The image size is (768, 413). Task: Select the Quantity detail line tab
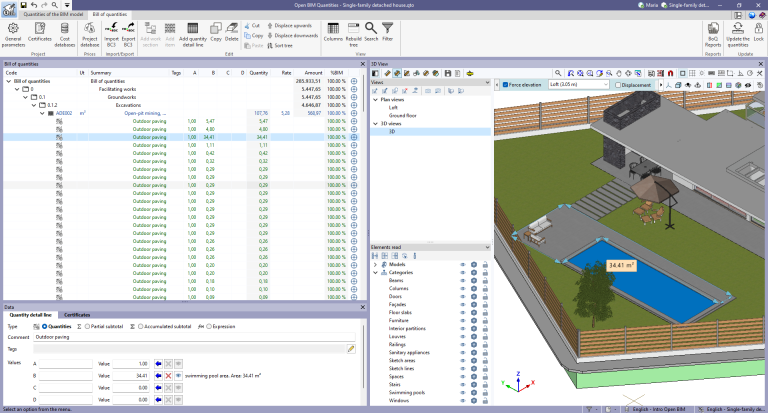coord(30,315)
